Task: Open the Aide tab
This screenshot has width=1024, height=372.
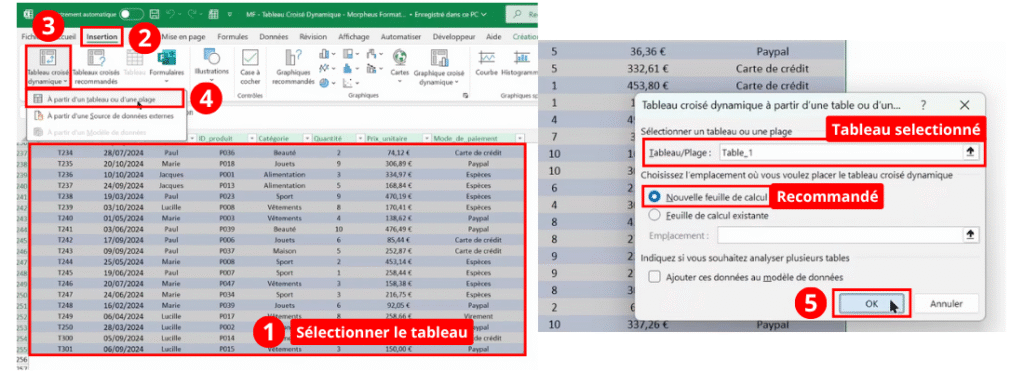Action: pos(494,37)
